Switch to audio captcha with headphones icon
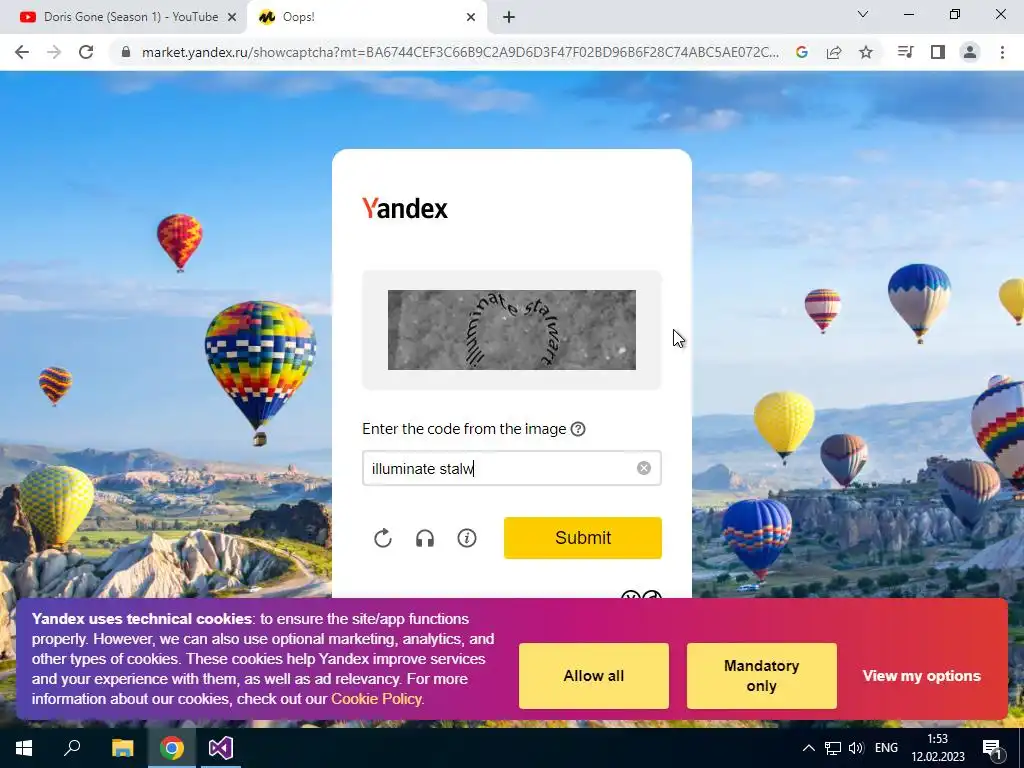This screenshot has width=1024, height=768. (425, 538)
